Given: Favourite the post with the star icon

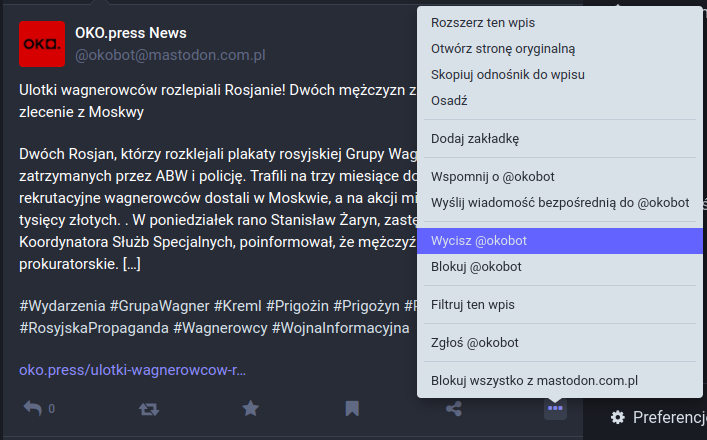Looking at the screenshot, I should [250, 408].
